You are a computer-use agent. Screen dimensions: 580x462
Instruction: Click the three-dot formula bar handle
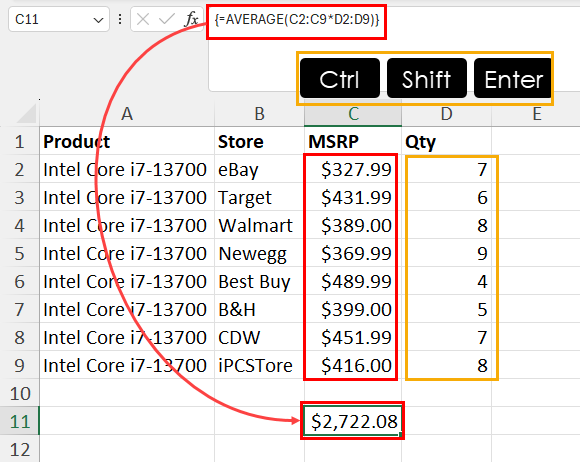tap(120, 19)
